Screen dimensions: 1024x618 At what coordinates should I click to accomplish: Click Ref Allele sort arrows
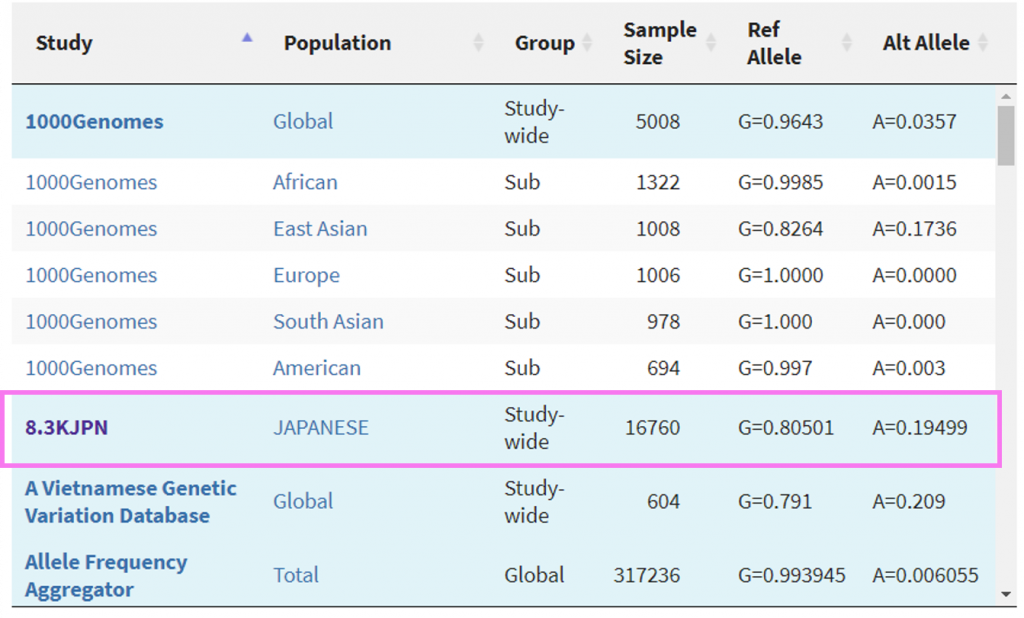[x=846, y=42]
